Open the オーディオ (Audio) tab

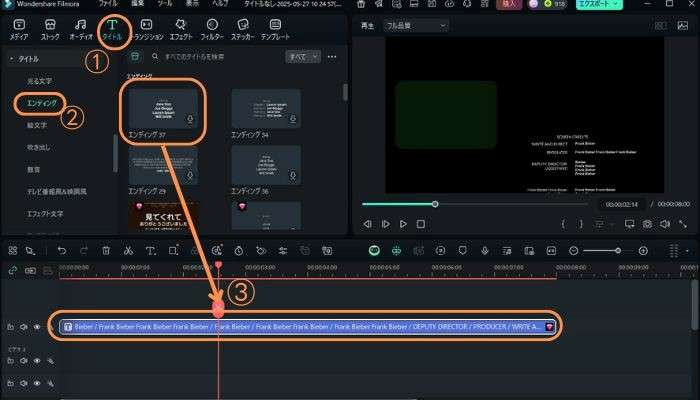[x=81, y=29]
